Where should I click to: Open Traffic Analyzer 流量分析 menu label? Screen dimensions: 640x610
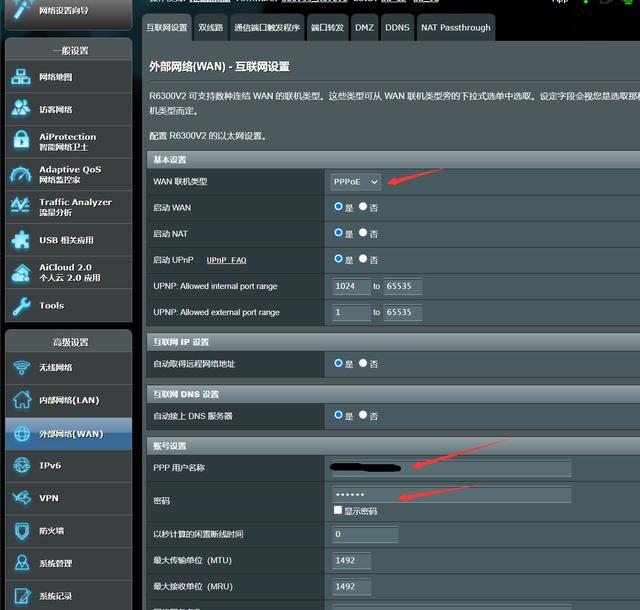[76, 207]
